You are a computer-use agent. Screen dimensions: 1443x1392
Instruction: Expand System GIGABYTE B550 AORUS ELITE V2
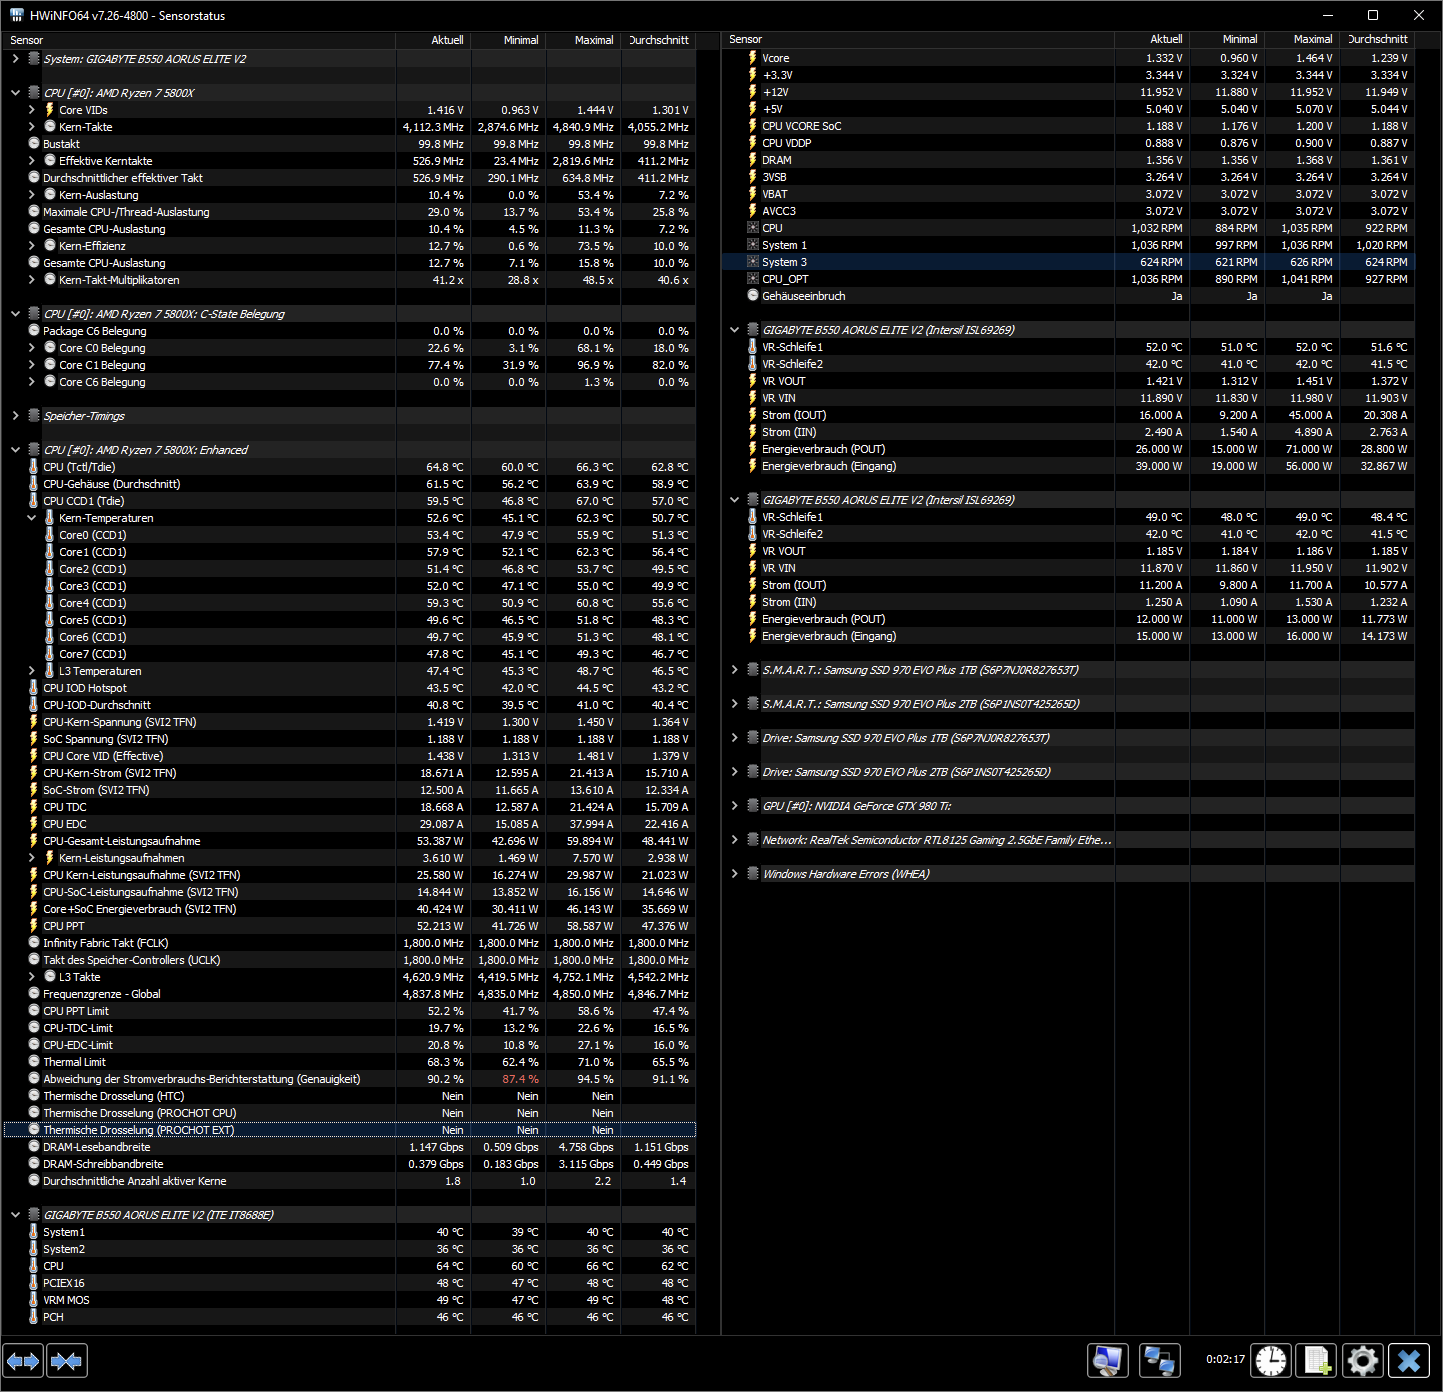15,59
